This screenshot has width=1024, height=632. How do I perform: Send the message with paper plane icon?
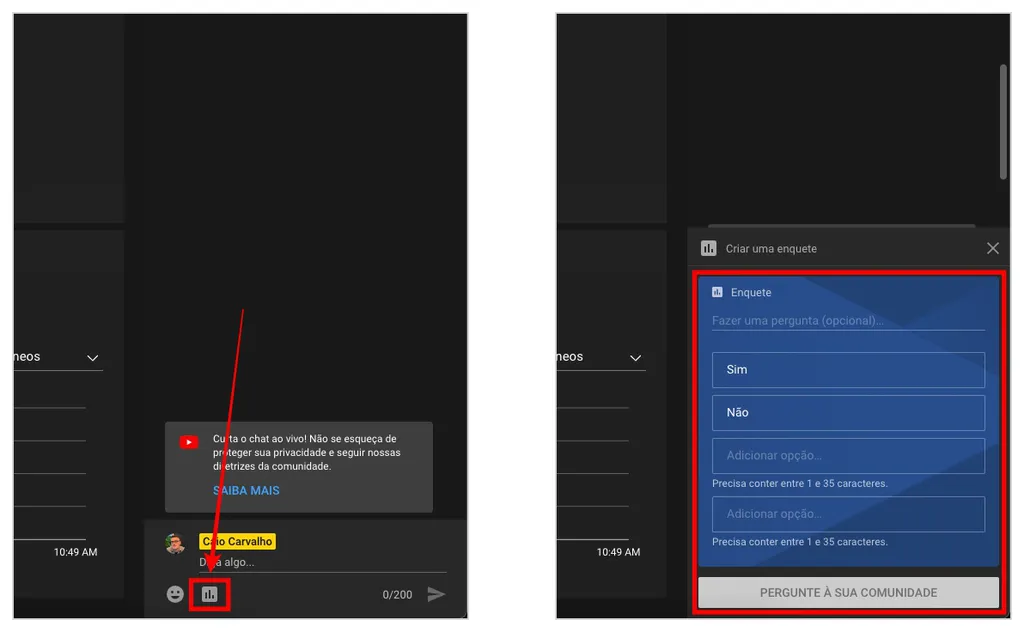pyautogui.click(x=436, y=594)
